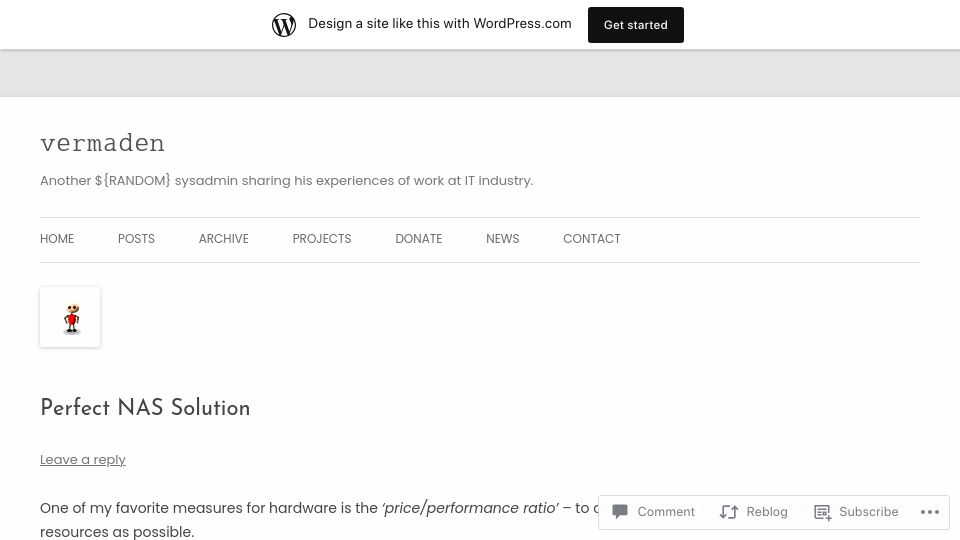
Task: Click the WordPress logo icon
Action: [283, 25]
